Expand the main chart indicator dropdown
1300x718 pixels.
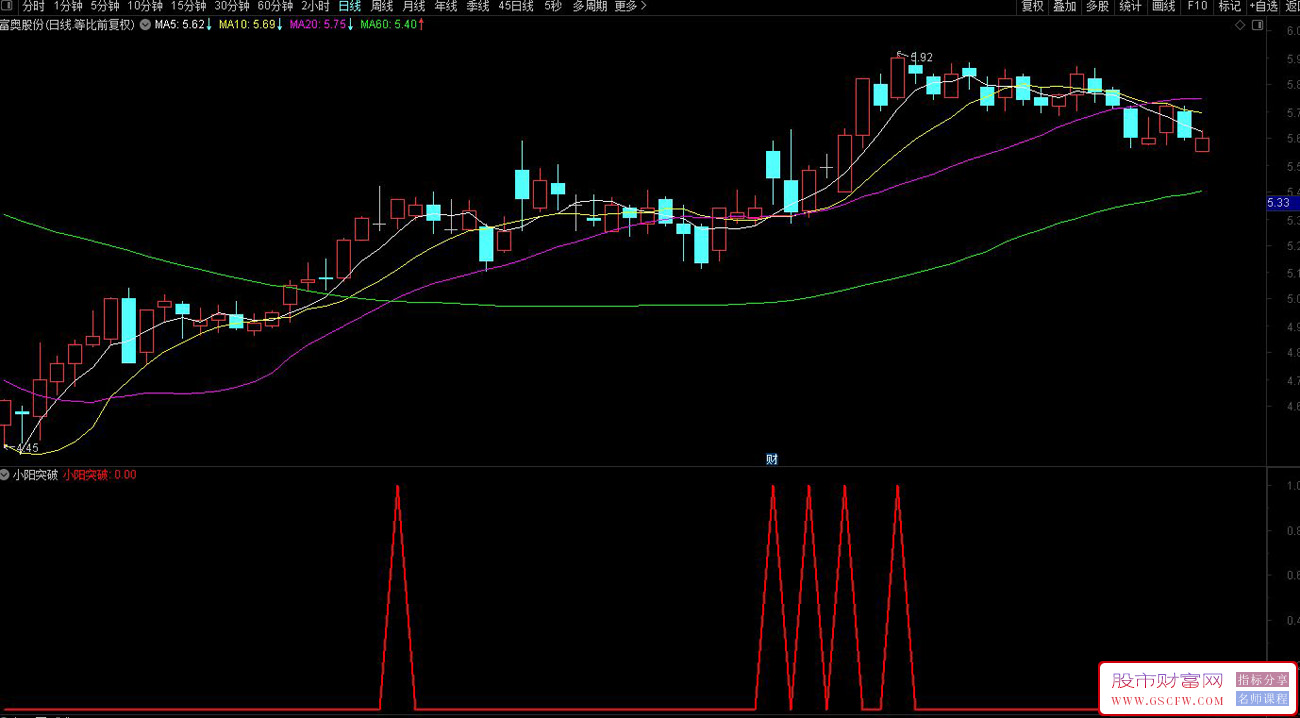pyautogui.click(x=146, y=25)
